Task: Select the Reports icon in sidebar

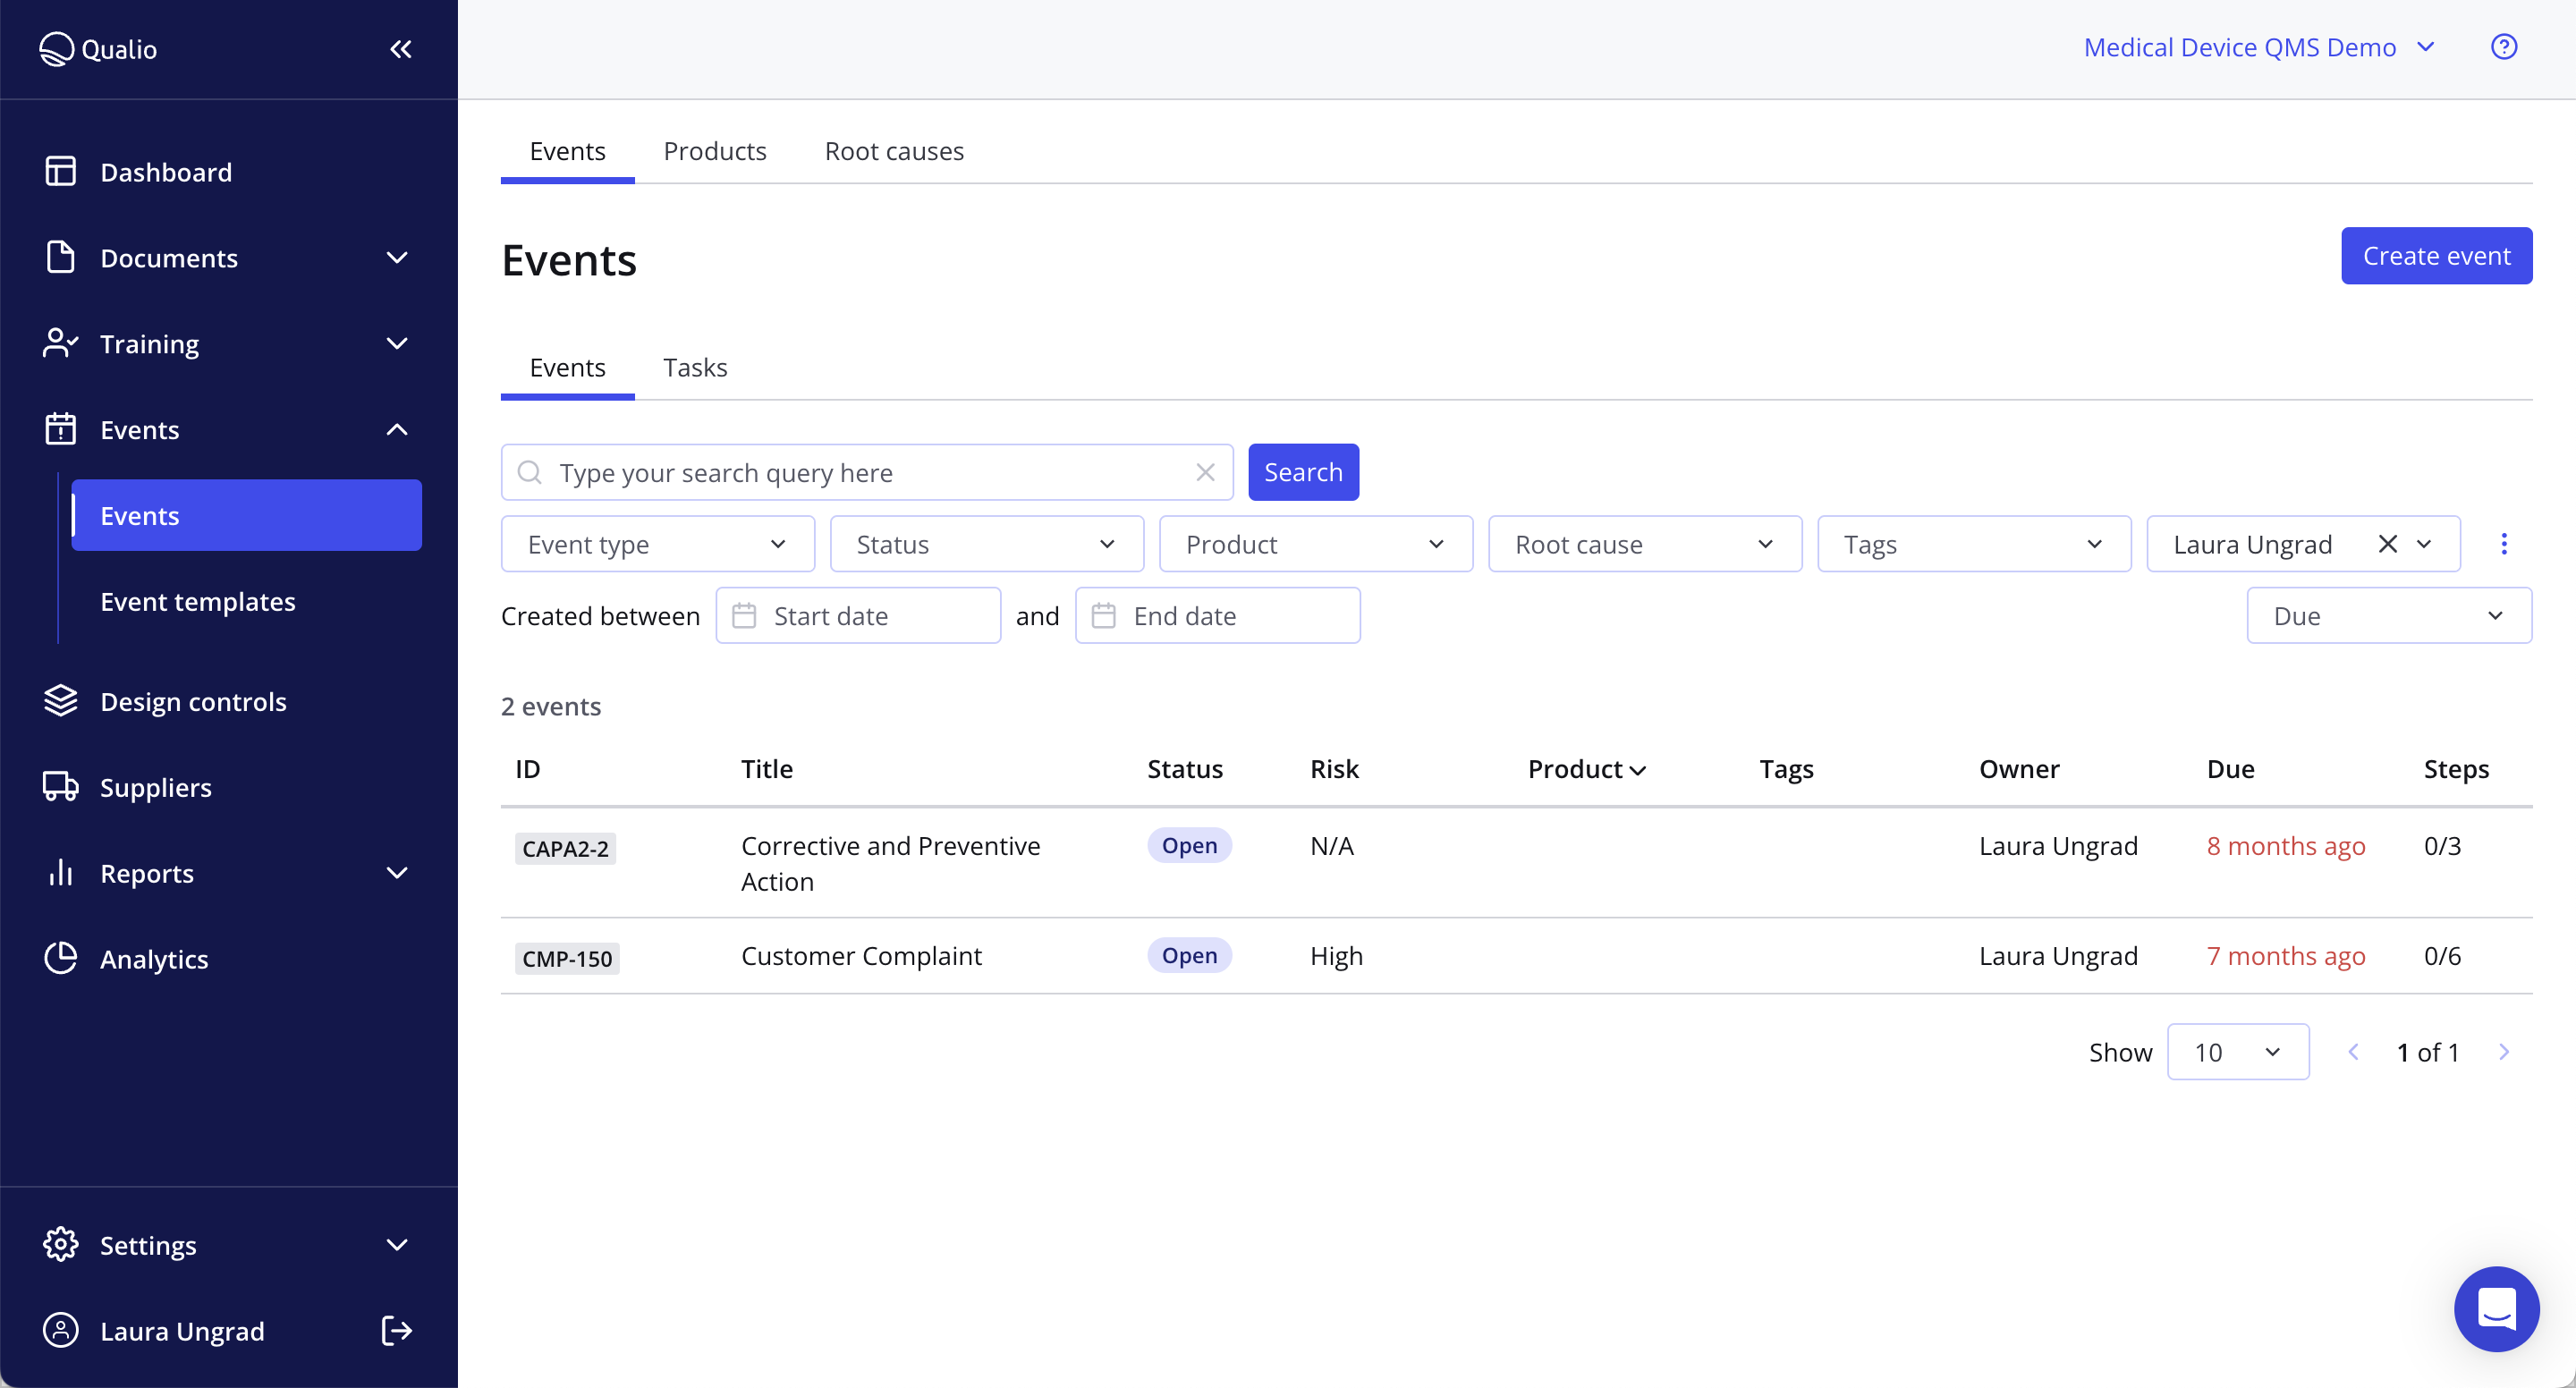Action: (x=59, y=872)
